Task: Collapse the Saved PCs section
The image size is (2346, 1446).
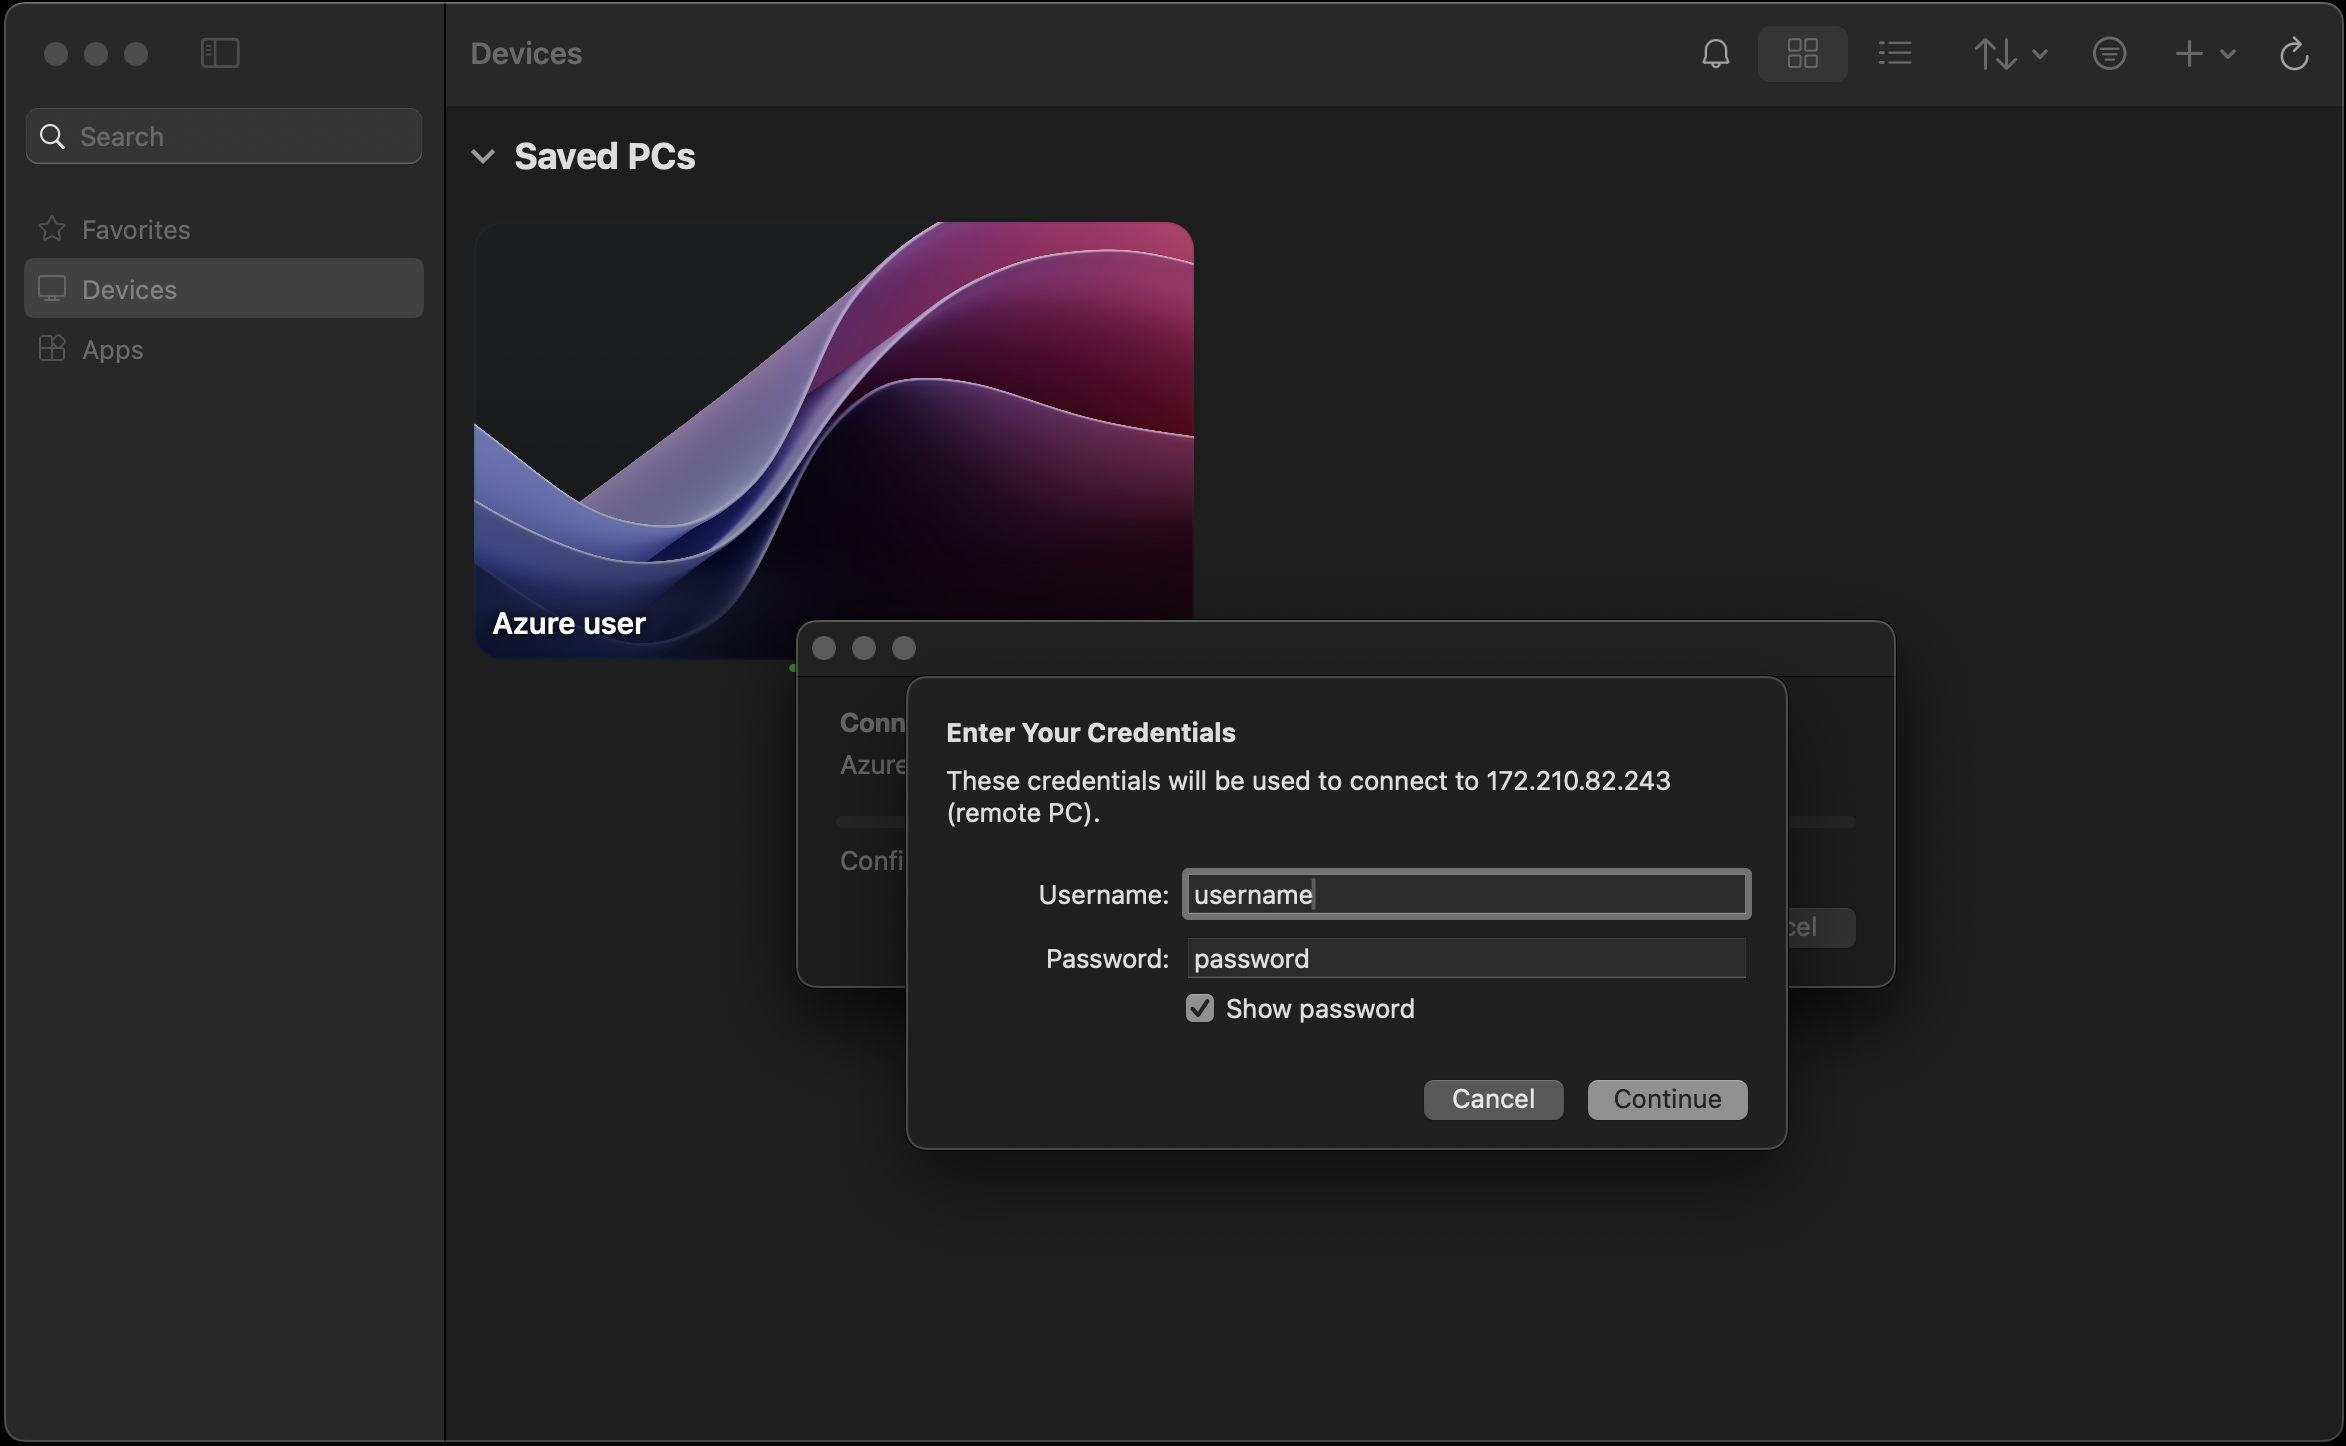Action: click(483, 157)
